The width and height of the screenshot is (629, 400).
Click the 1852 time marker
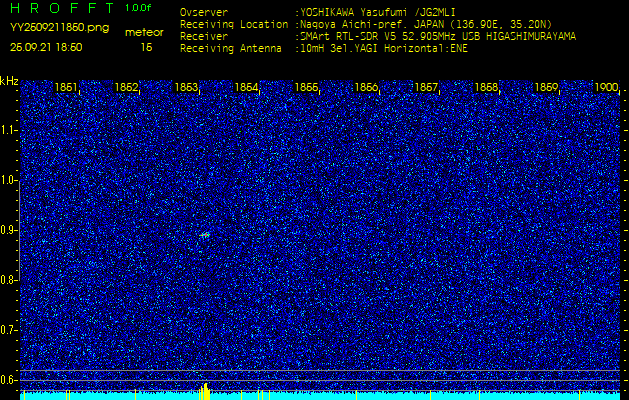click(x=126, y=87)
